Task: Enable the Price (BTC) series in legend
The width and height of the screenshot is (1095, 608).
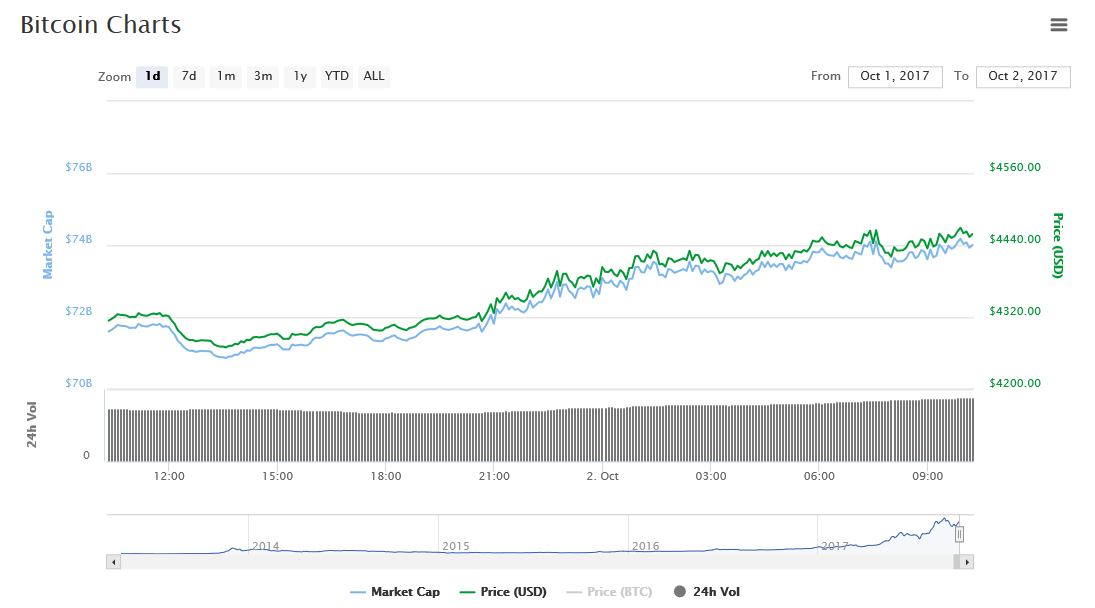Action: click(609, 592)
